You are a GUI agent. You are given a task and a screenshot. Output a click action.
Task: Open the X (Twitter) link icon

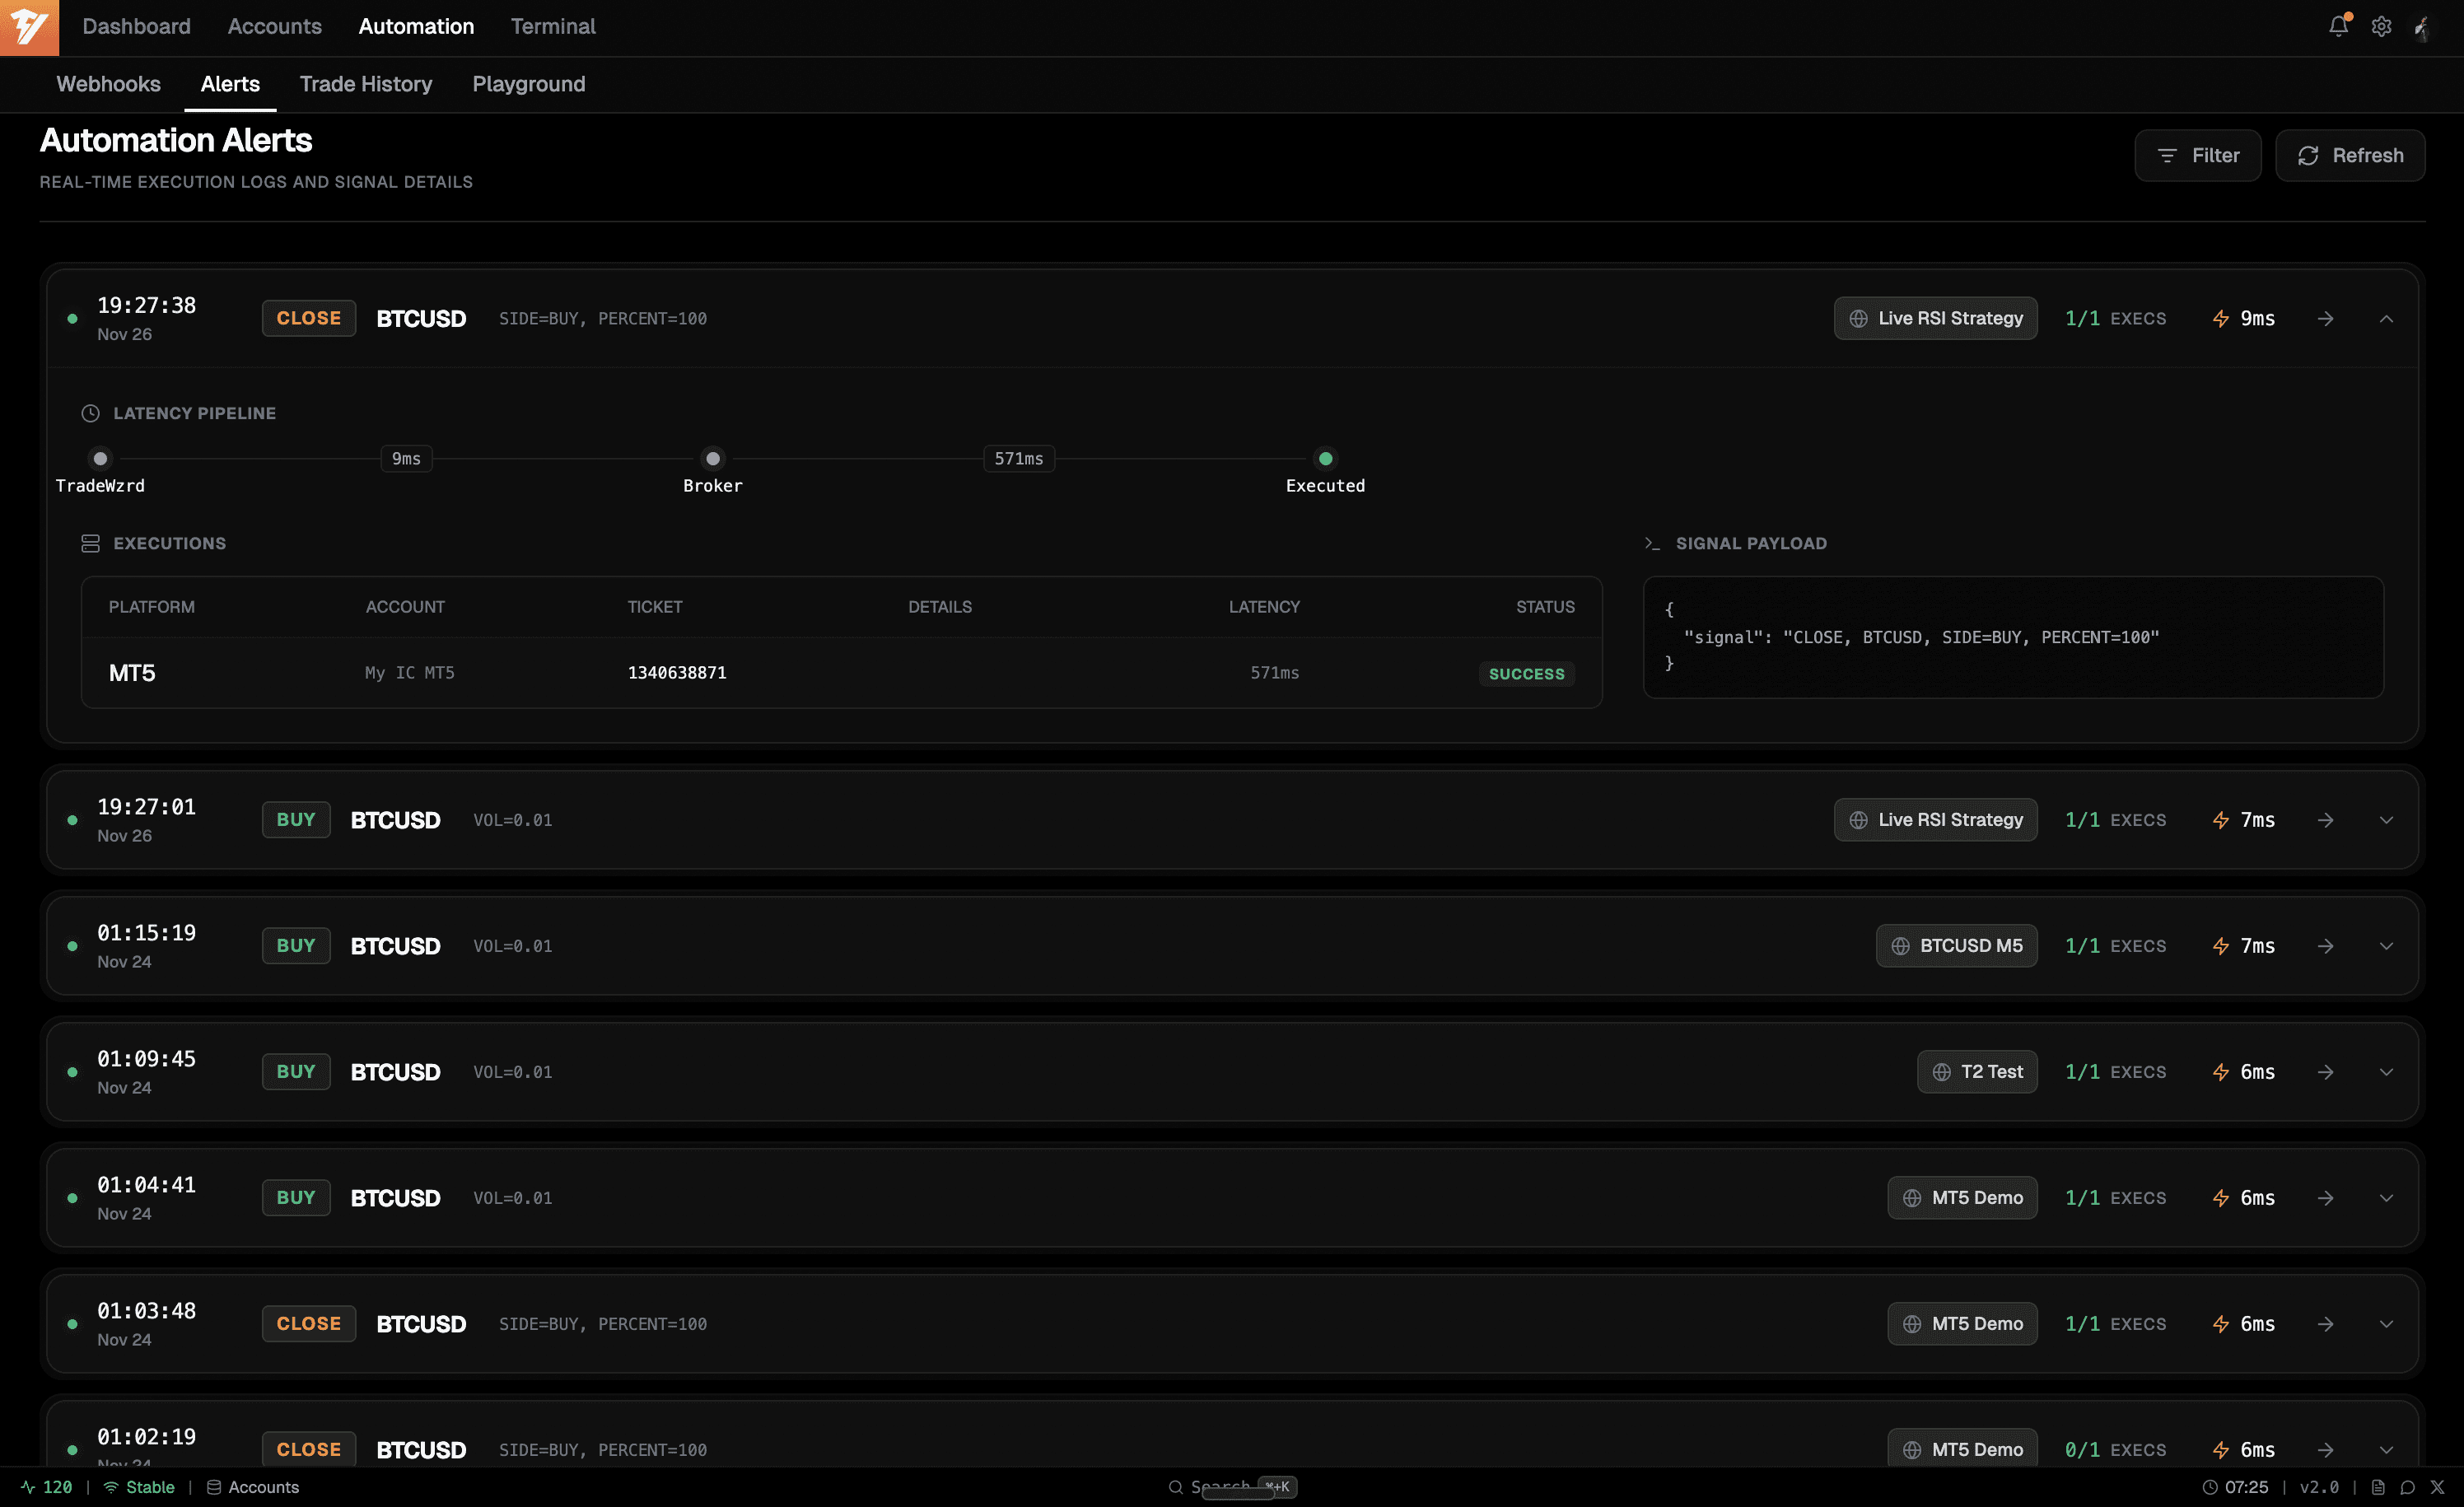(x=2437, y=1487)
